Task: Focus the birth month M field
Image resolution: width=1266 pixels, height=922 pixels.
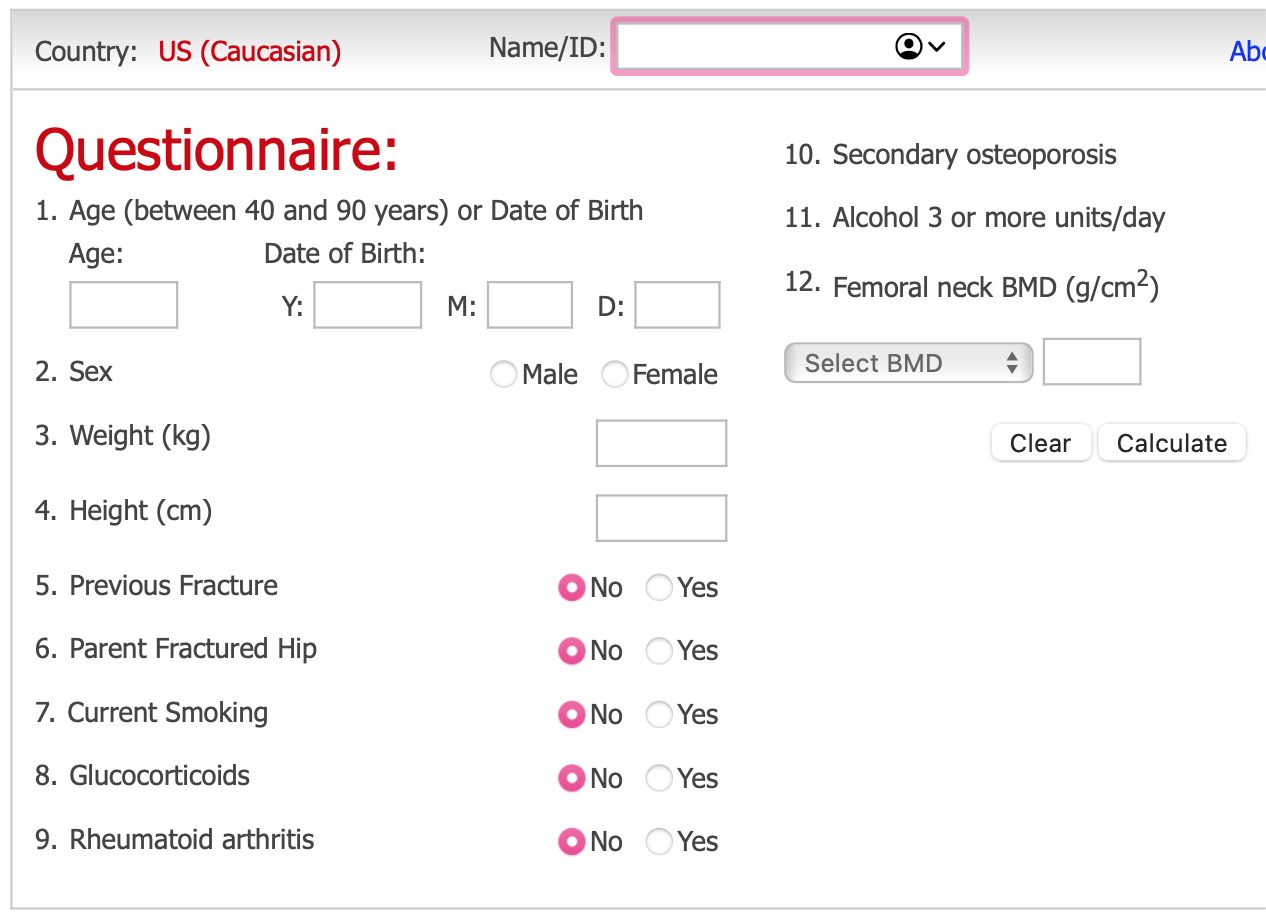Action: tap(530, 305)
